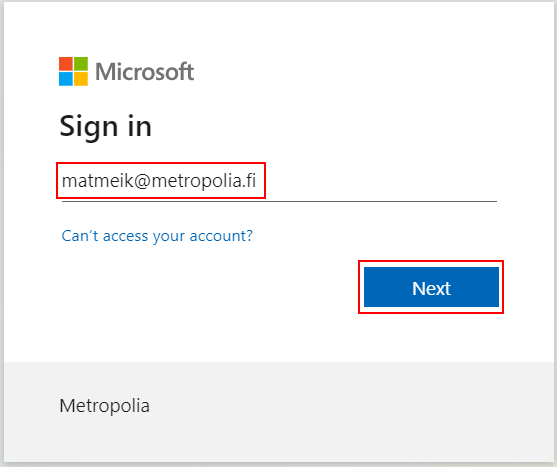
Task: Open the "Can't access your account?" link
Action: pos(157,236)
